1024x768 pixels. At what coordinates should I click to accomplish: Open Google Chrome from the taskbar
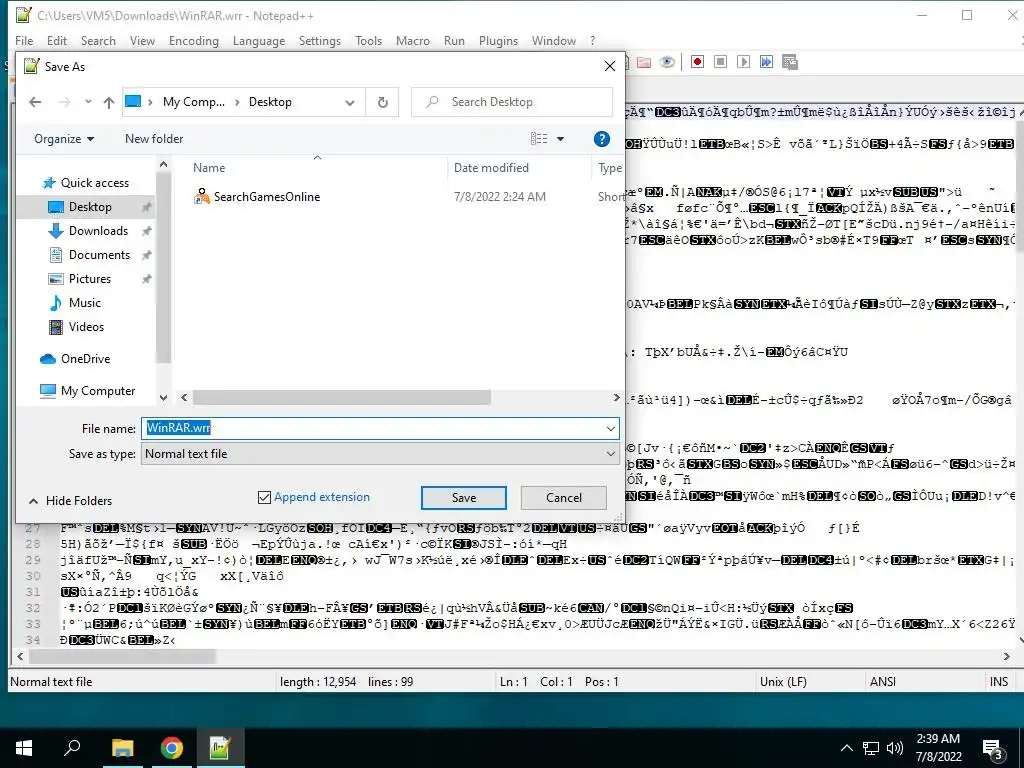(172, 748)
